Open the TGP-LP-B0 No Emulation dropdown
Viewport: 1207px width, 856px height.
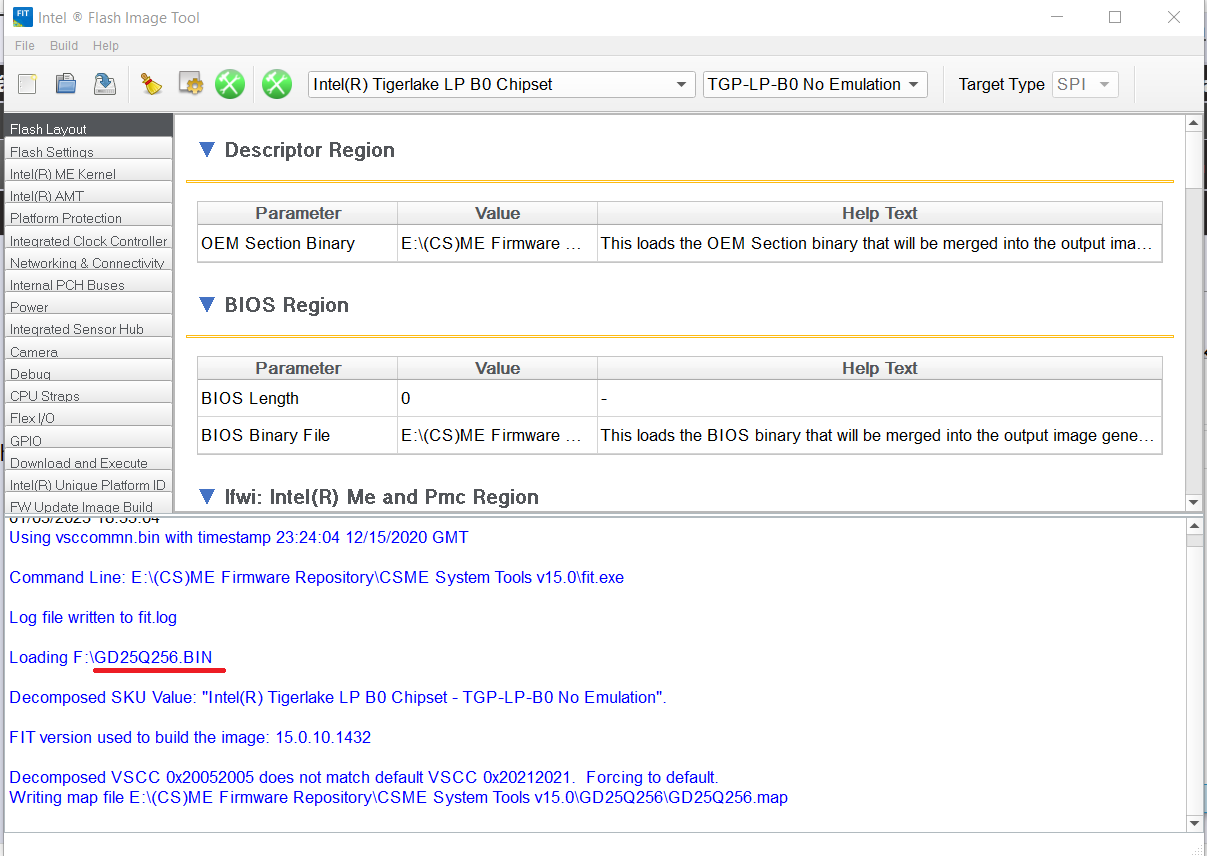point(815,85)
